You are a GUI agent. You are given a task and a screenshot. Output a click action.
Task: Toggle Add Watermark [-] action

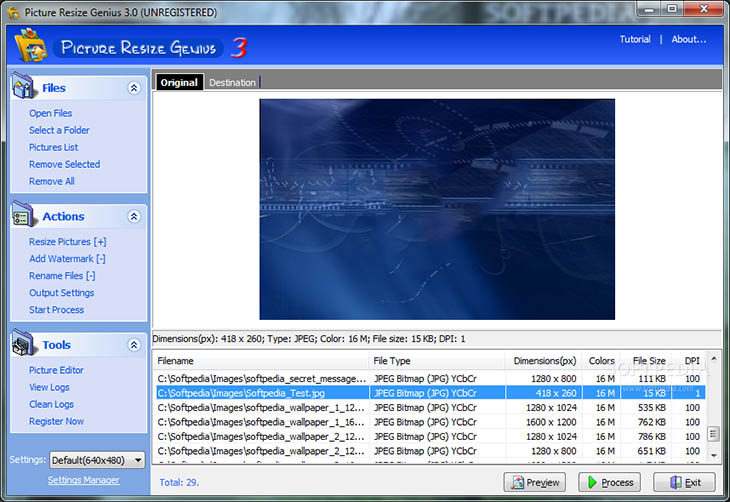pyautogui.click(x=67, y=259)
